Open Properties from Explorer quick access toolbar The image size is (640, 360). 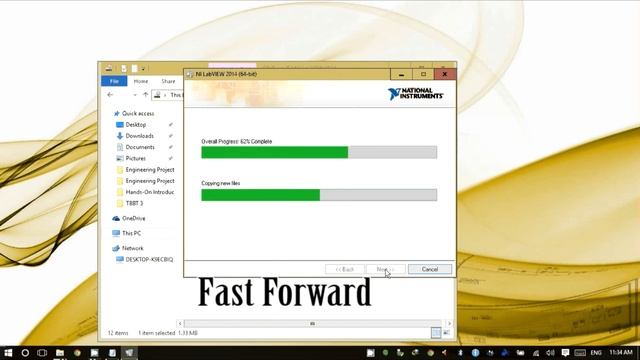pos(124,69)
